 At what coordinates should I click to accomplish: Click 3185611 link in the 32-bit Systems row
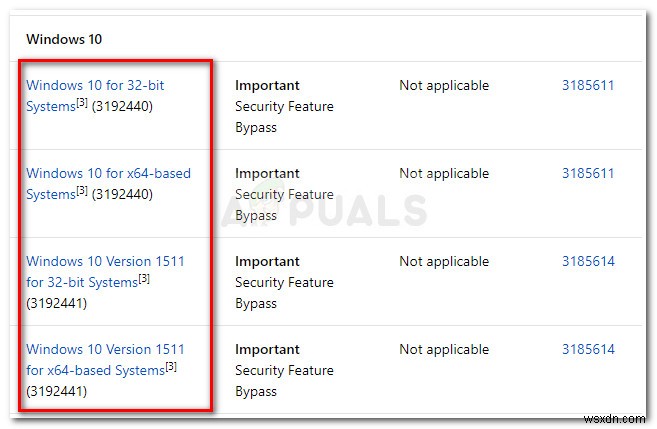click(588, 86)
